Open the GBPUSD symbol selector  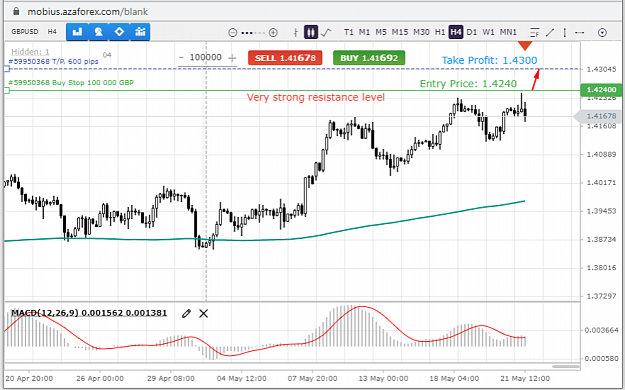pyautogui.click(x=25, y=32)
